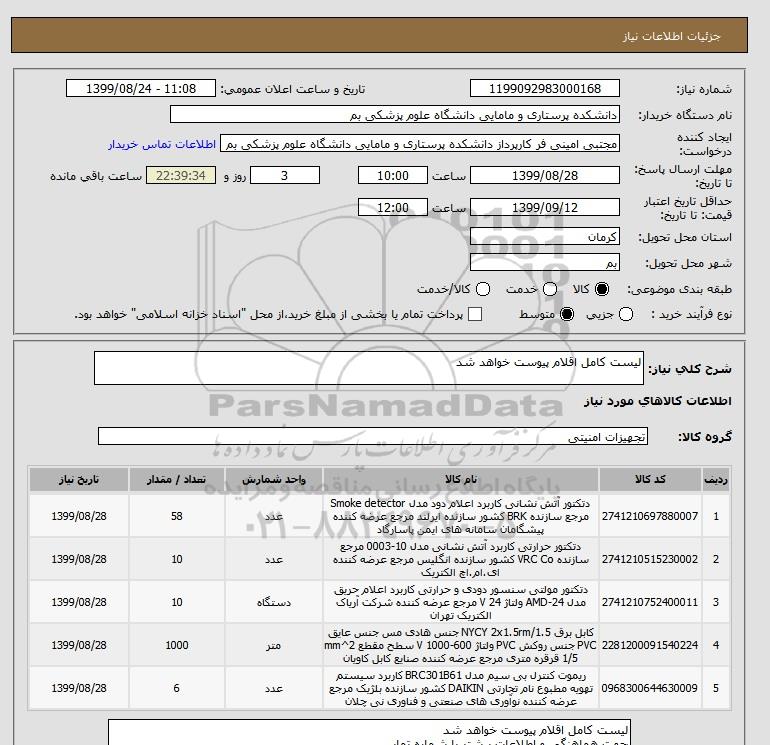The height and width of the screenshot is (745, 770).
Task: Click the buyer organization name field
Action: coord(395,114)
